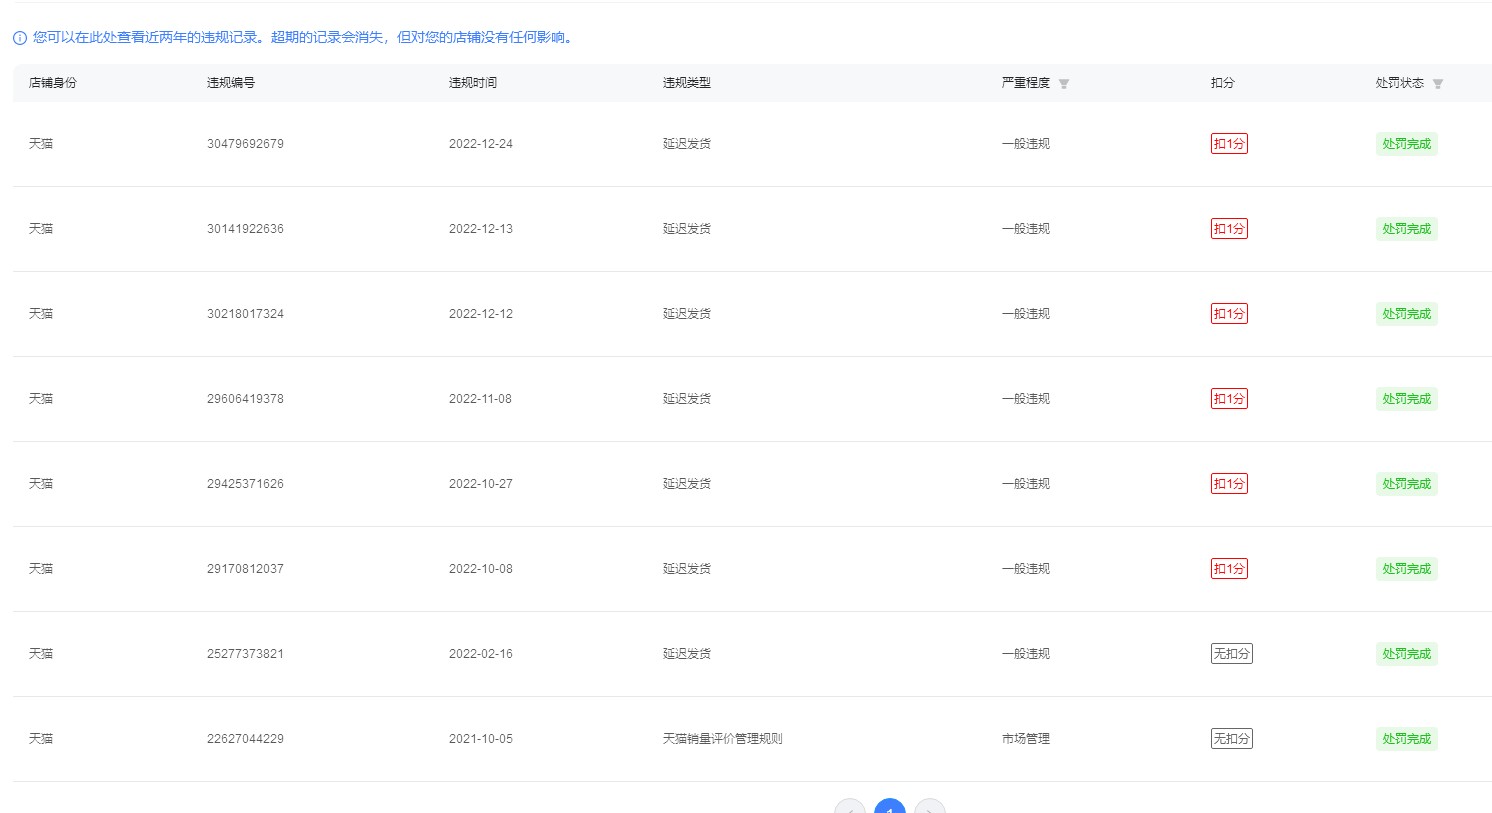Click violation number 30218017324
Viewport: 1492px width, 813px height.
click(245, 314)
